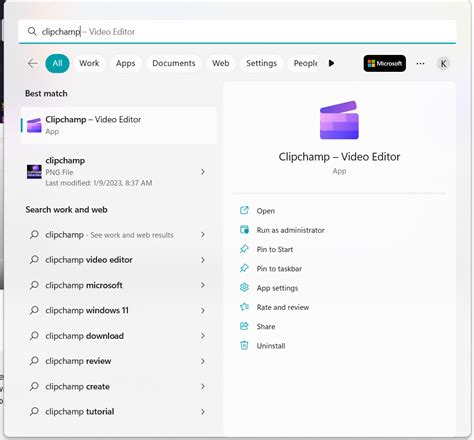This screenshot has height=440, width=474.
Task: Click the search text field containing clipchamp
Action: point(237,31)
